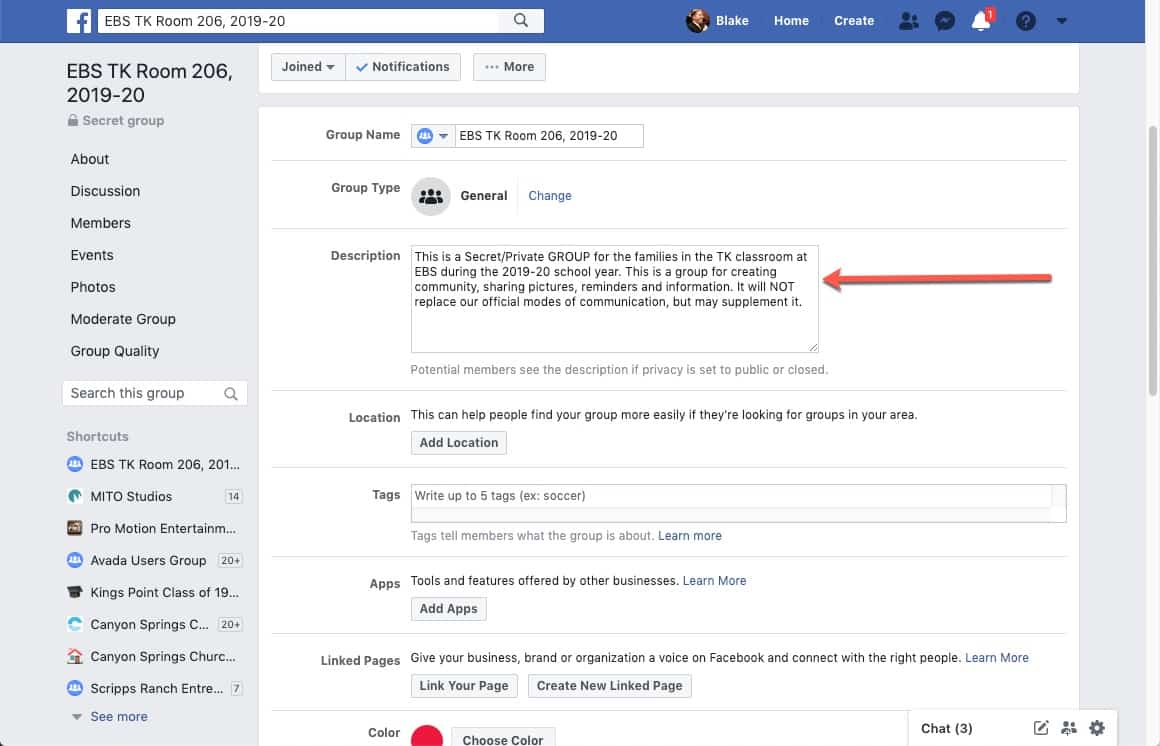The height and width of the screenshot is (746, 1160).
Task: Expand the account settings chevron
Action: [x=1061, y=20]
